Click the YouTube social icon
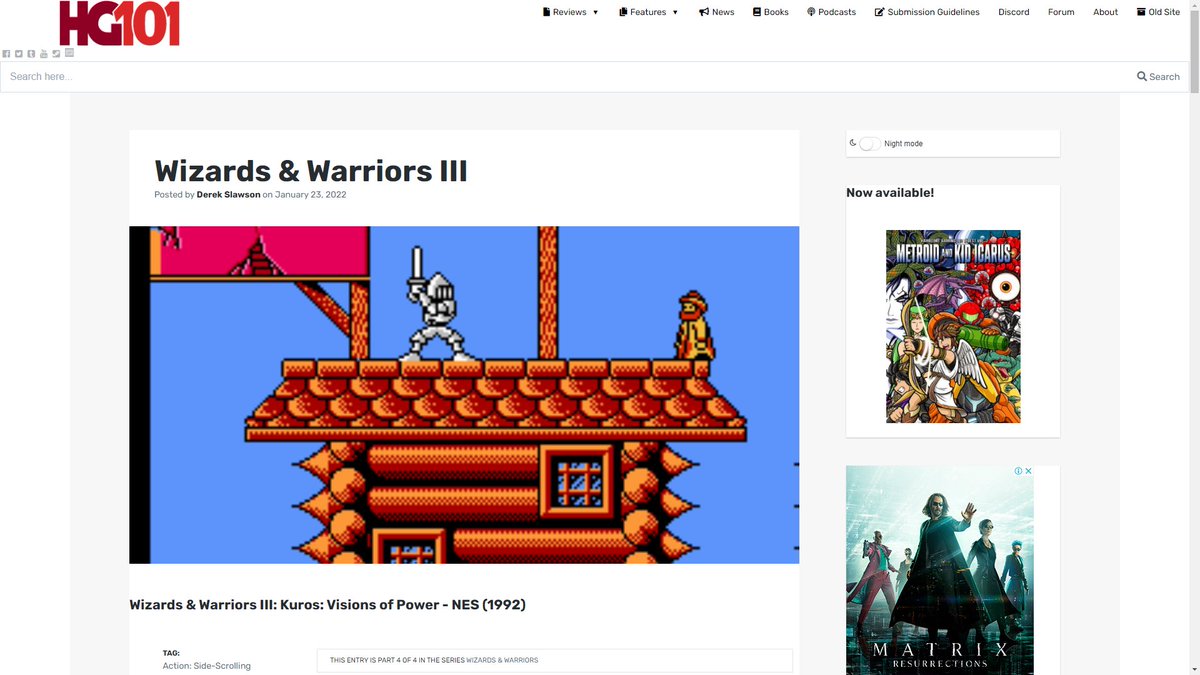Viewport: 1200px width, 675px height. (x=43, y=53)
